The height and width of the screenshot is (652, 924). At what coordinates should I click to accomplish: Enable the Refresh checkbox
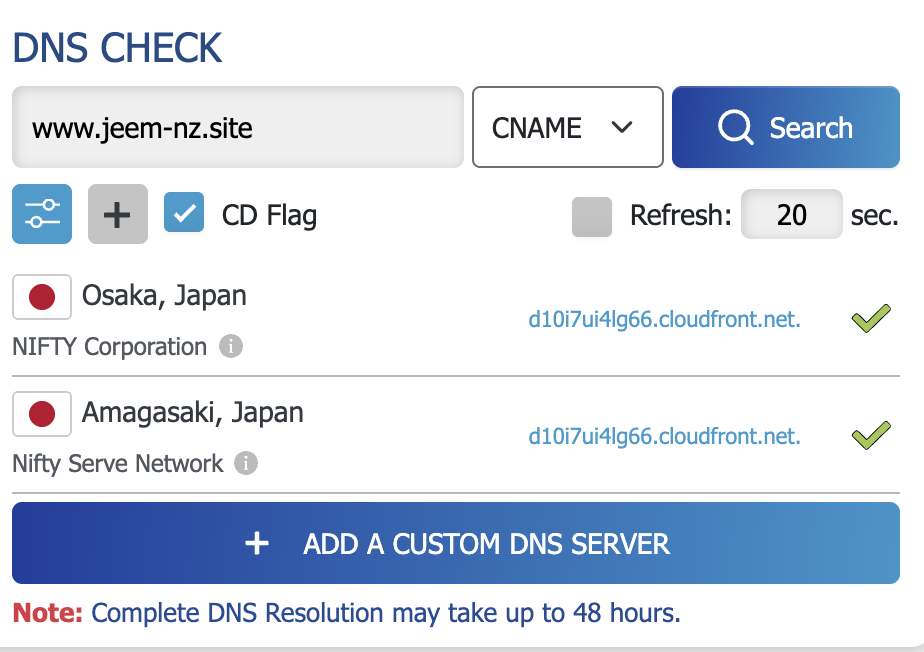[x=592, y=216]
